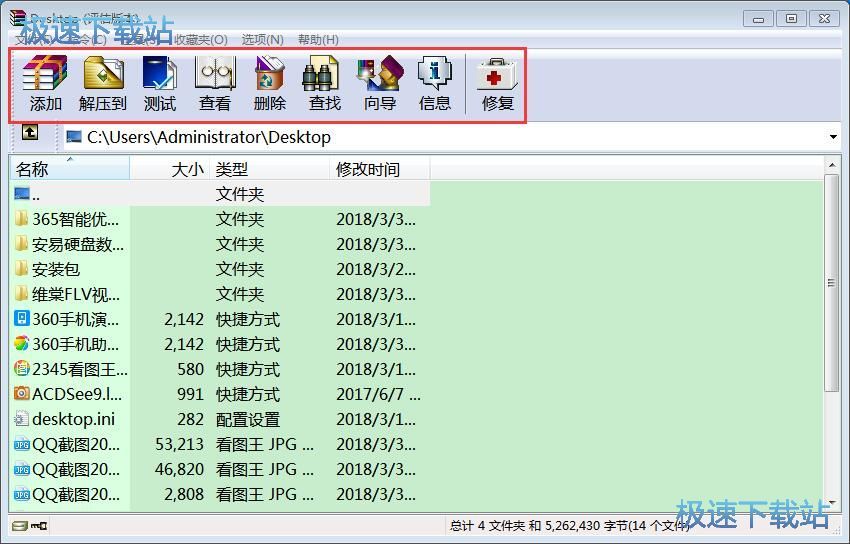850x544 pixels.
Task: Expand the path address dropdown arrow
Action: pos(833,137)
